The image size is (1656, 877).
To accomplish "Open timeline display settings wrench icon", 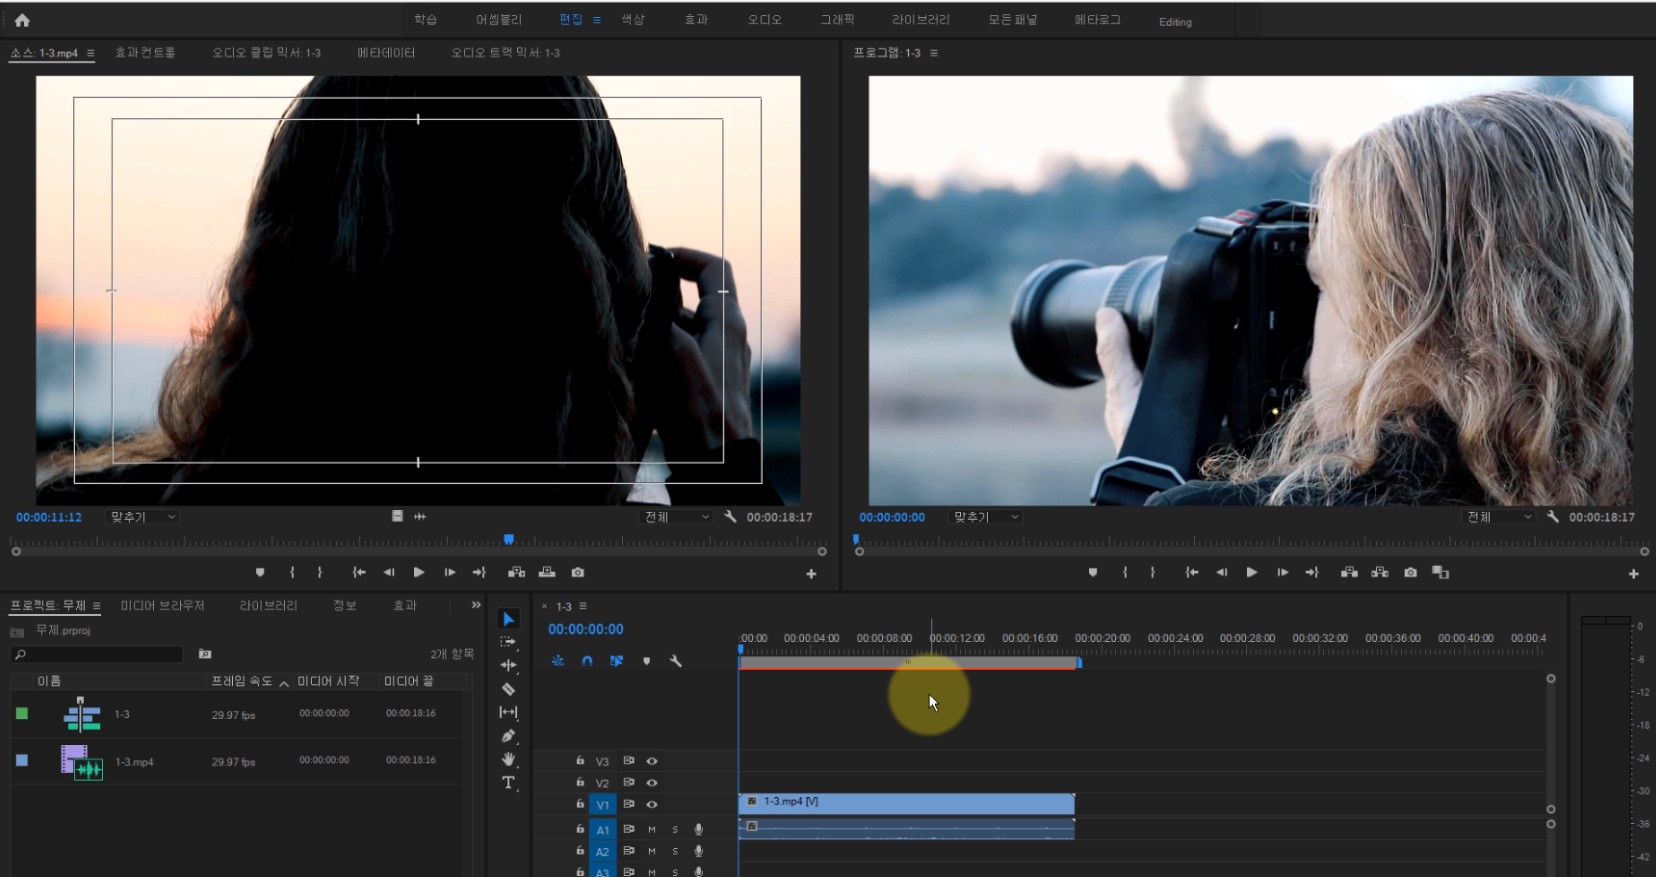I will 676,661.
